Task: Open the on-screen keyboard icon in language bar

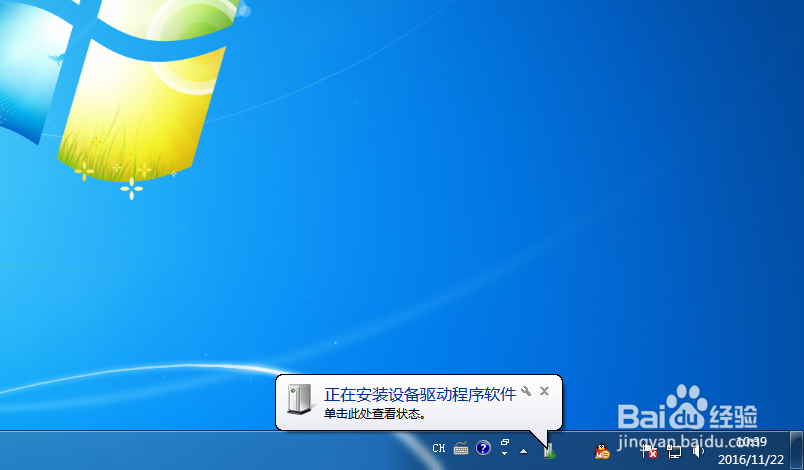Action: click(461, 448)
